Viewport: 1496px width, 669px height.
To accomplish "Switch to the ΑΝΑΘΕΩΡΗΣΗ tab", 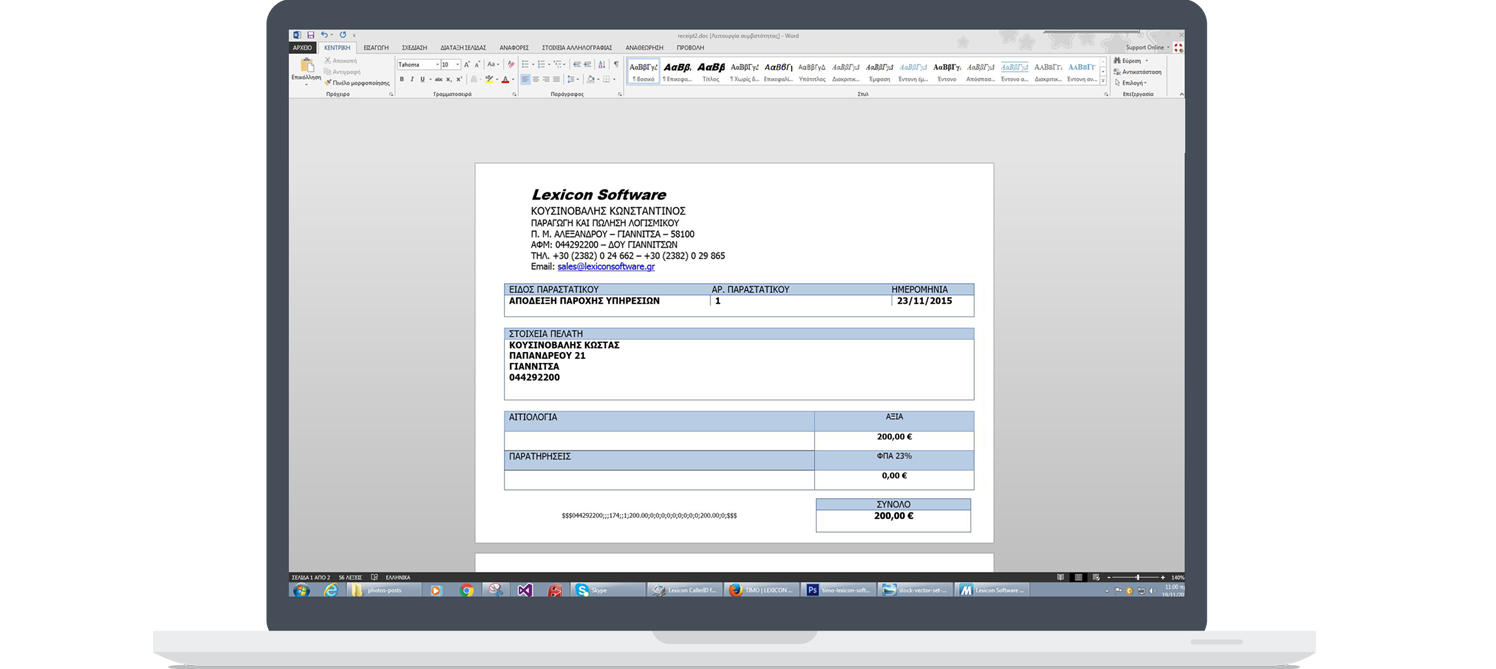I will pyautogui.click(x=645, y=47).
